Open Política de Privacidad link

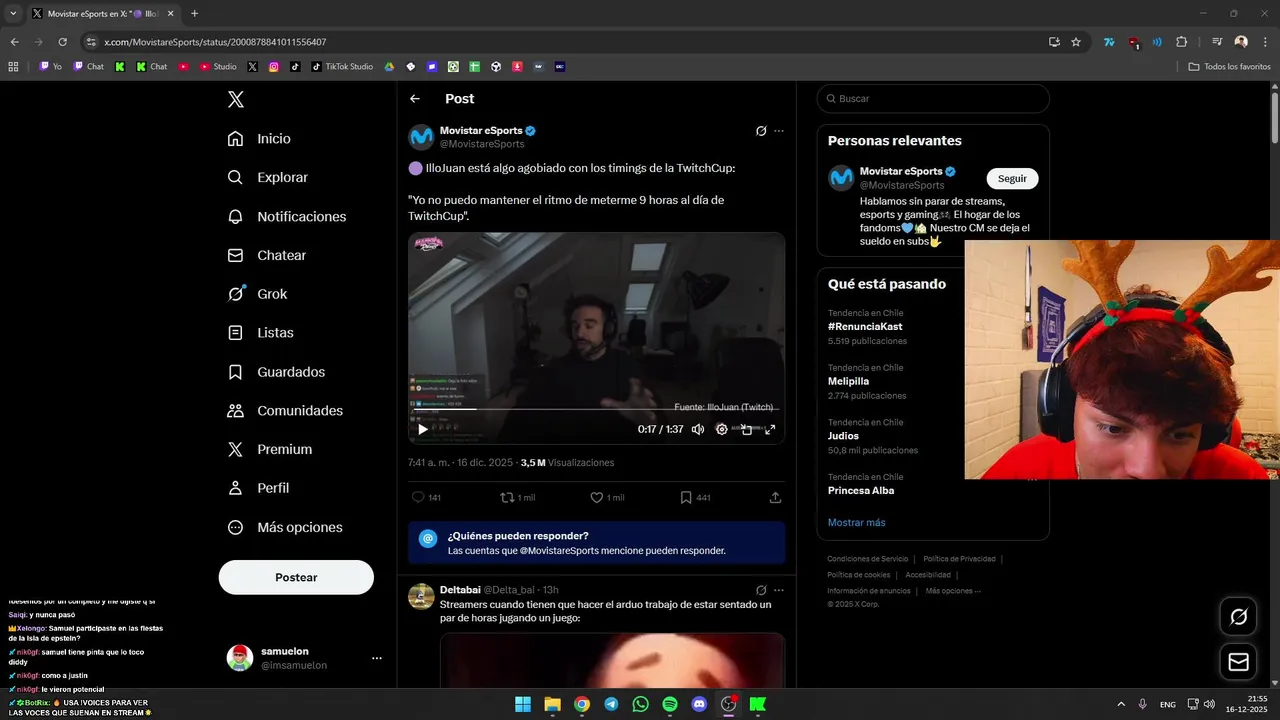[959, 559]
